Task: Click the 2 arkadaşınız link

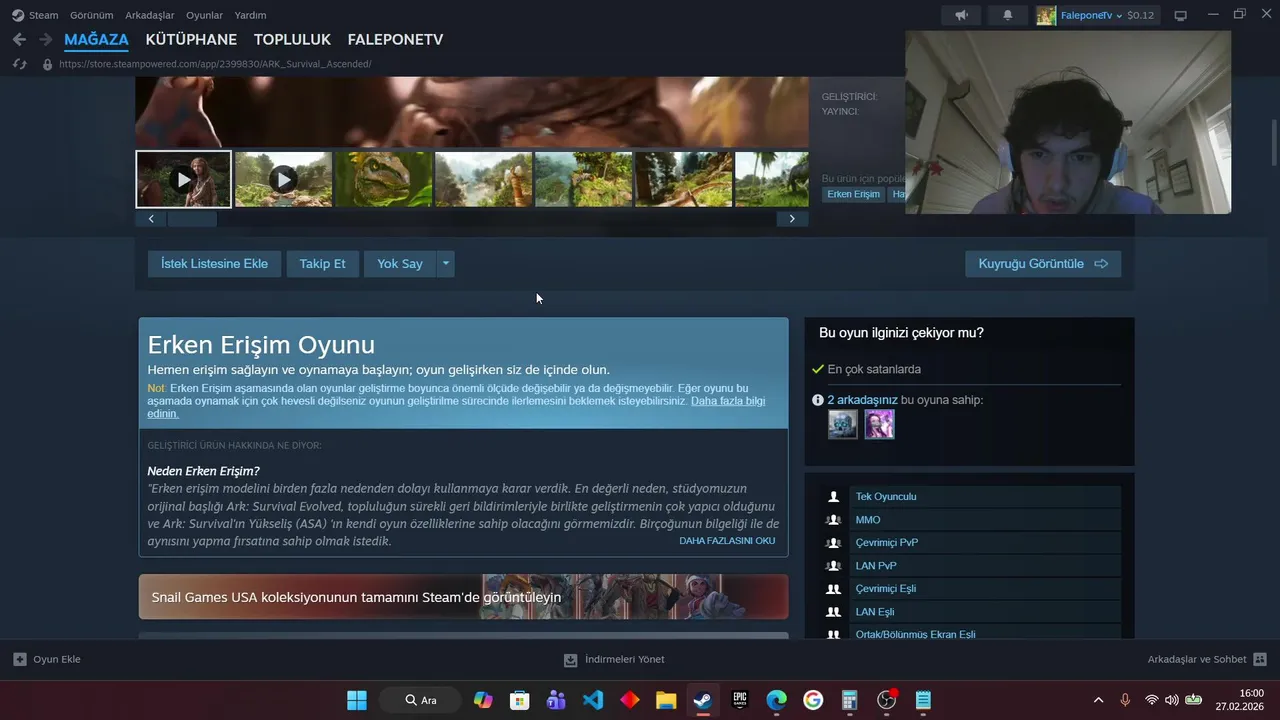Action: (862, 400)
